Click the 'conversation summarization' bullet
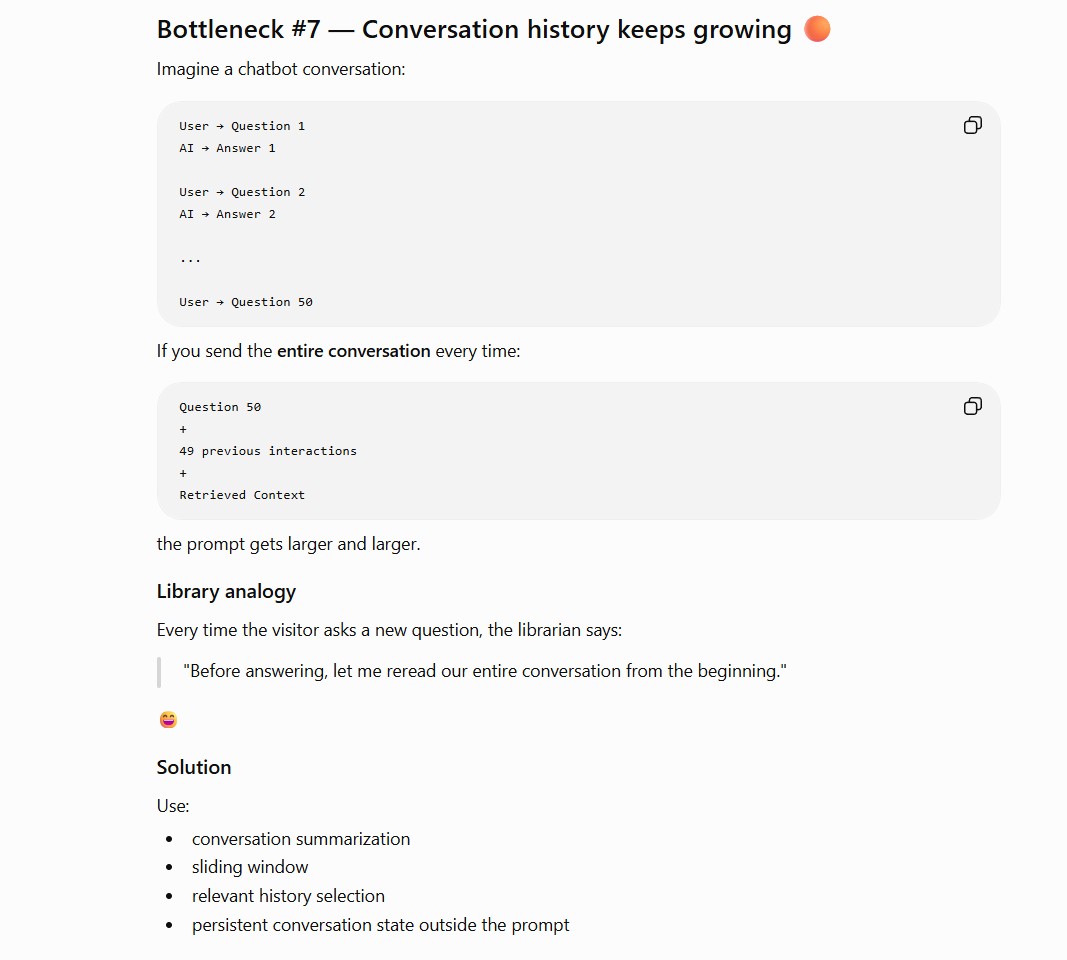 pyautogui.click(x=301, y=839)
